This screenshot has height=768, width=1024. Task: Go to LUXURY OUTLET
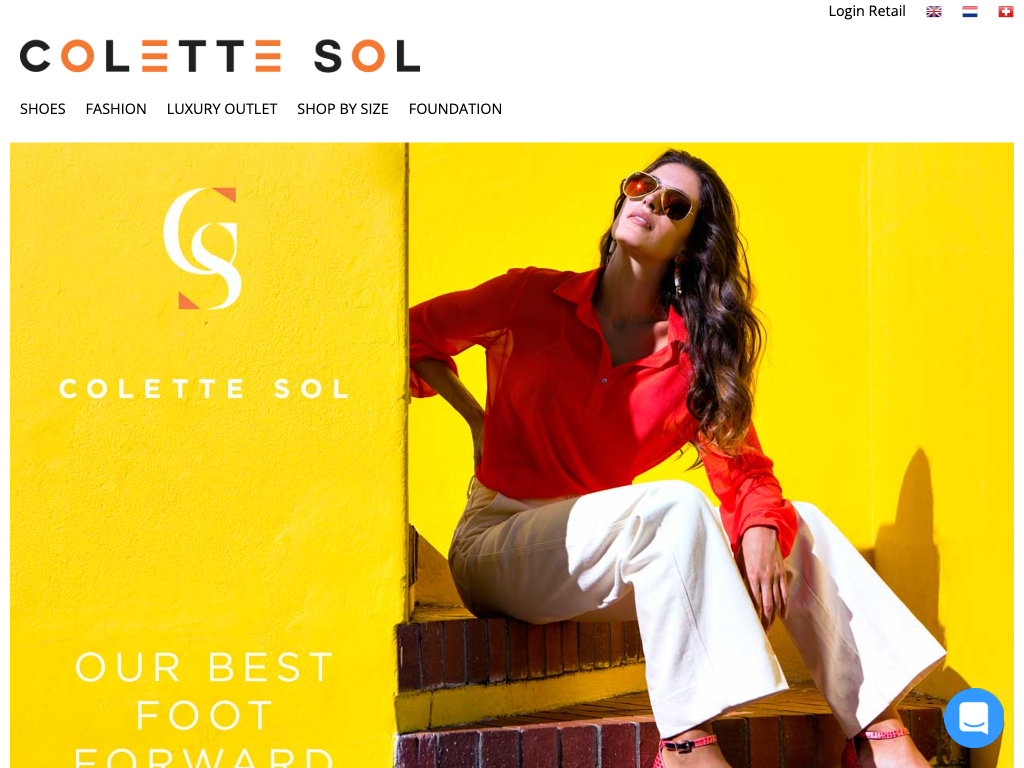tap(222, 109)
